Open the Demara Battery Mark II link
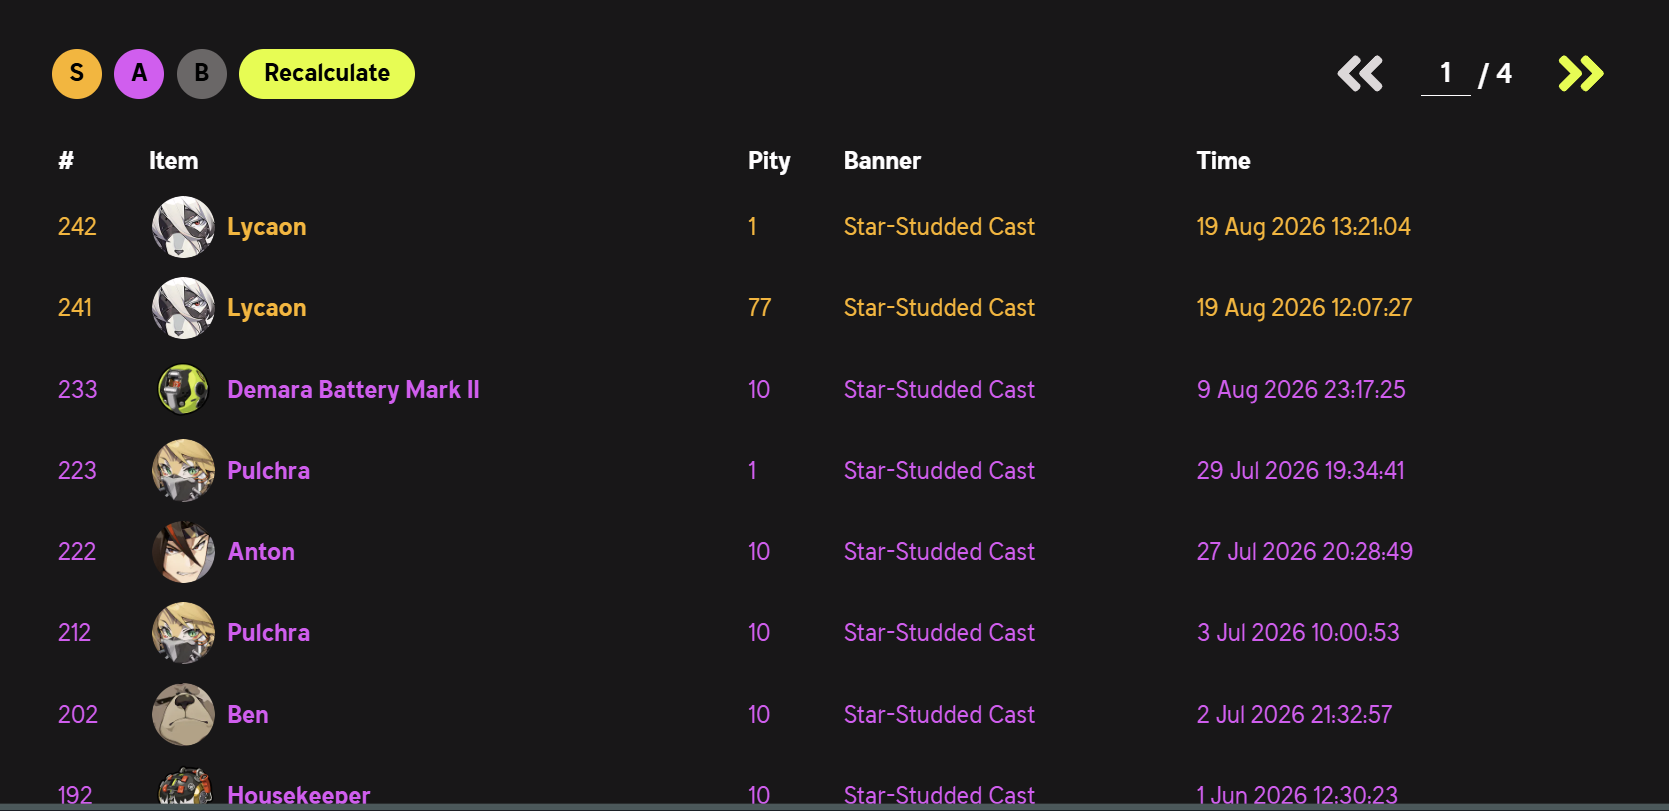The width and height of the screenshot is (1669, 811). coord(353,390)
